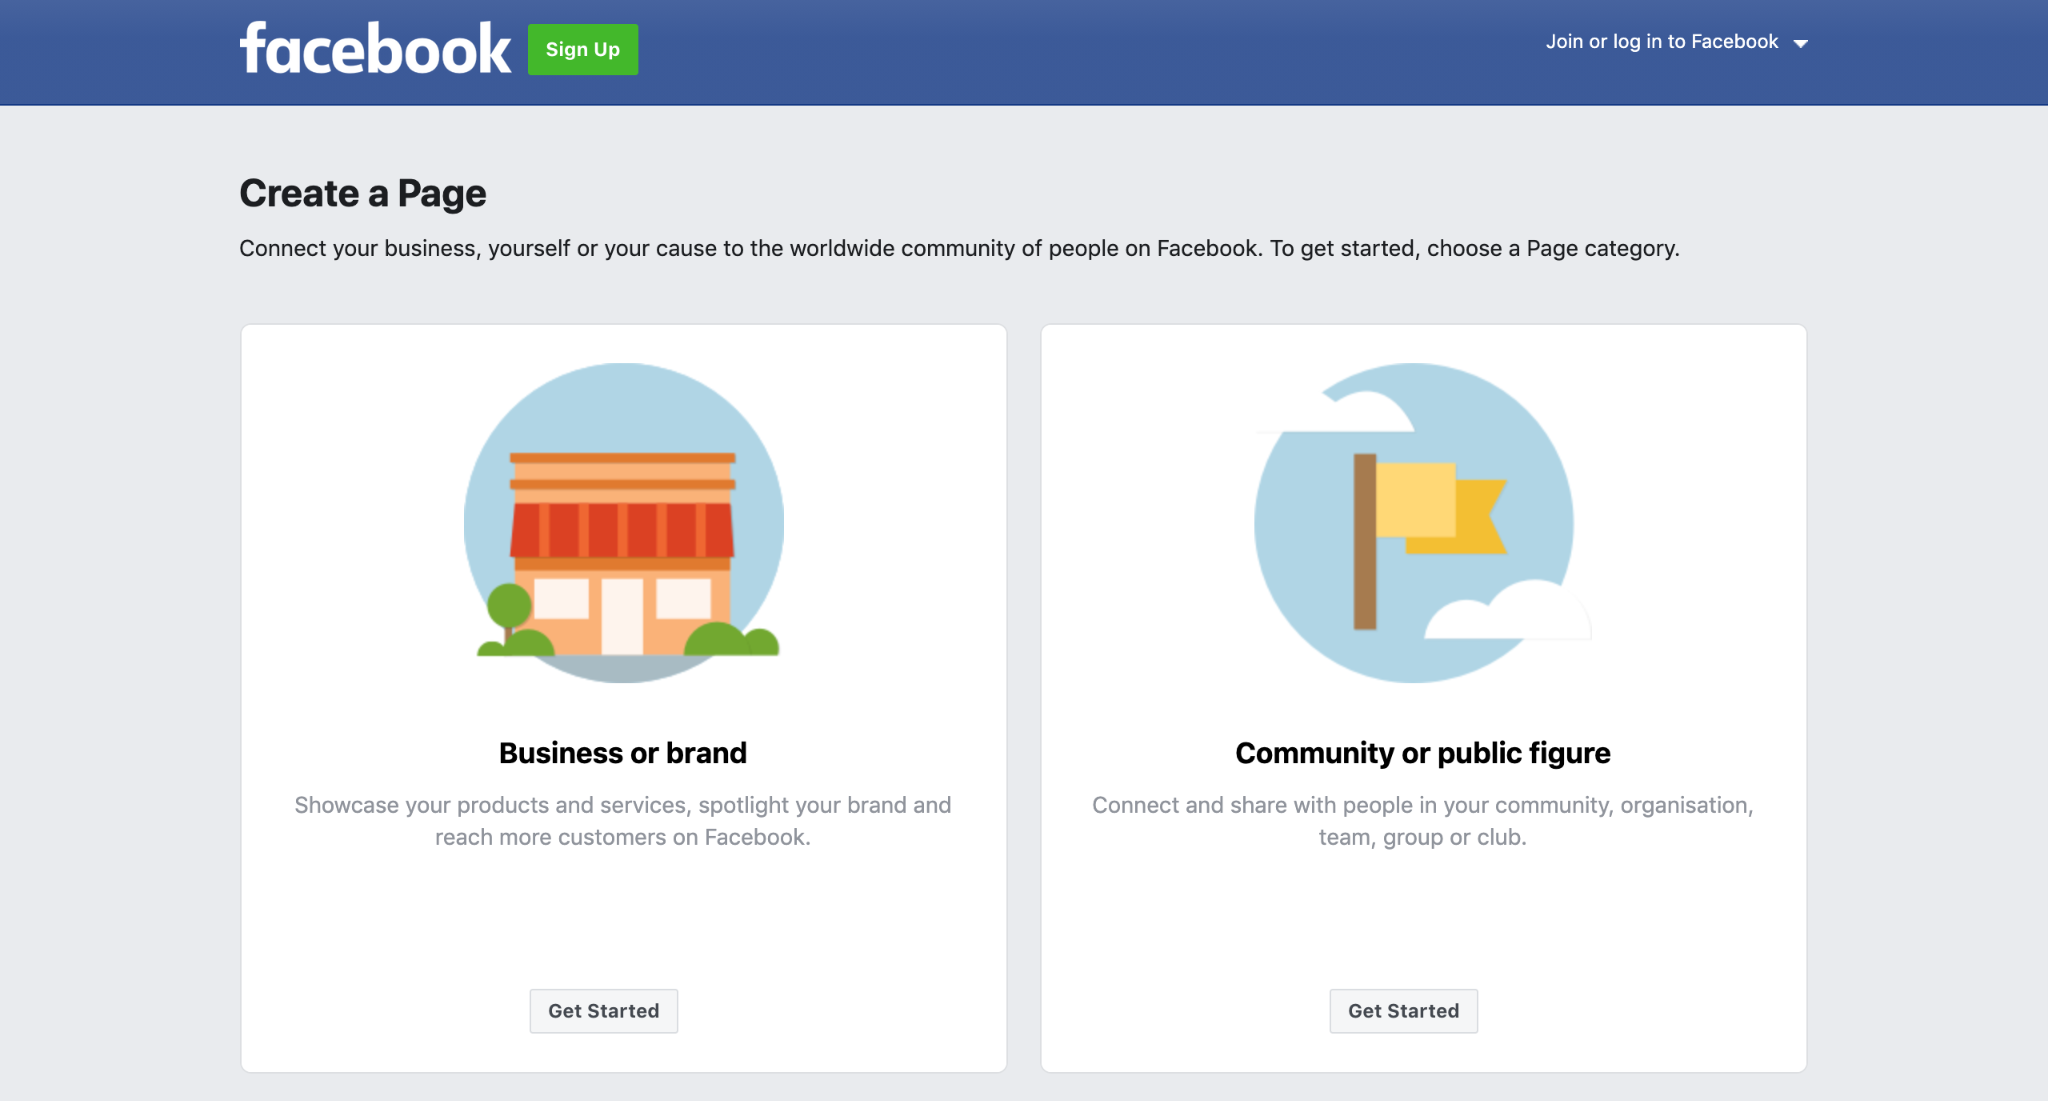
Task: Select the Business or brand heading
Action: (x=622, y=753)
